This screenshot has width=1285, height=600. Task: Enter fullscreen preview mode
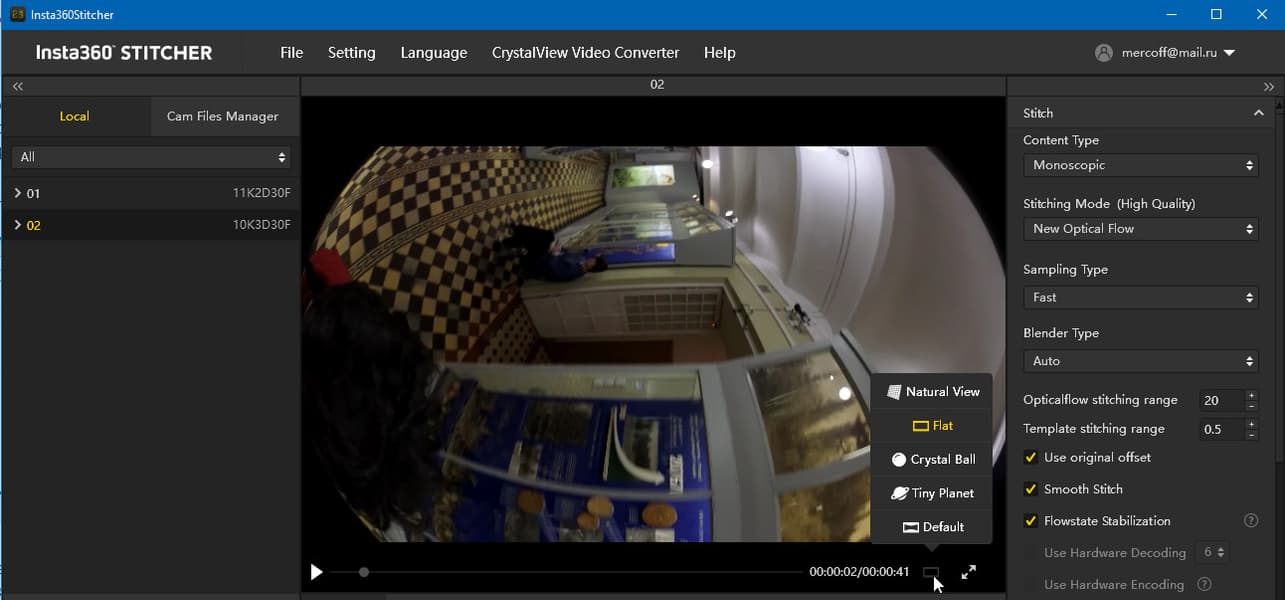[968, 572]
